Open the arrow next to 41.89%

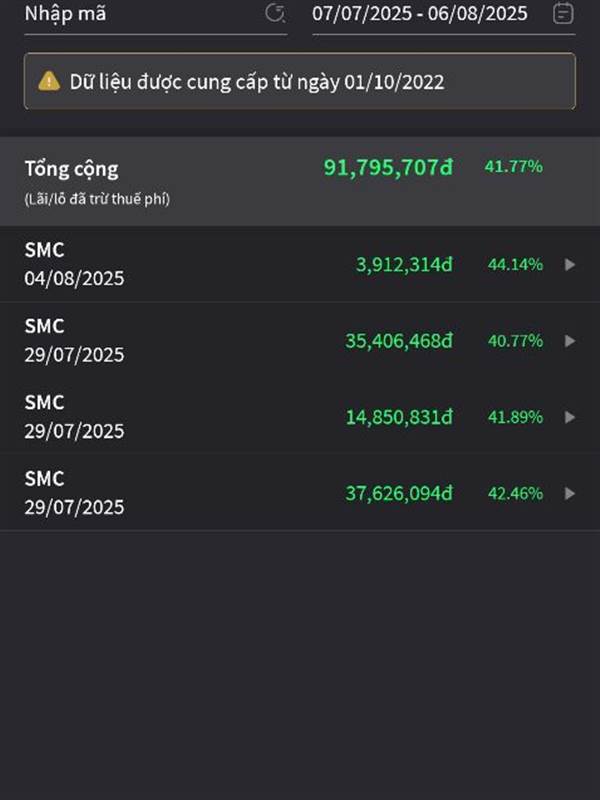[570, 417]
